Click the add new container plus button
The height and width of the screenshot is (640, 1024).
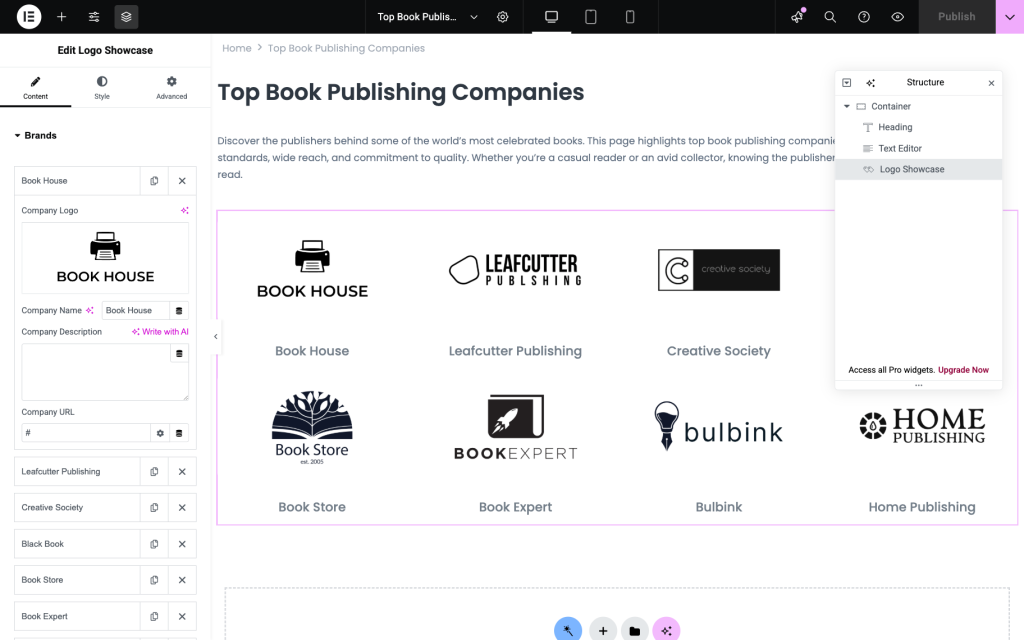603,630
